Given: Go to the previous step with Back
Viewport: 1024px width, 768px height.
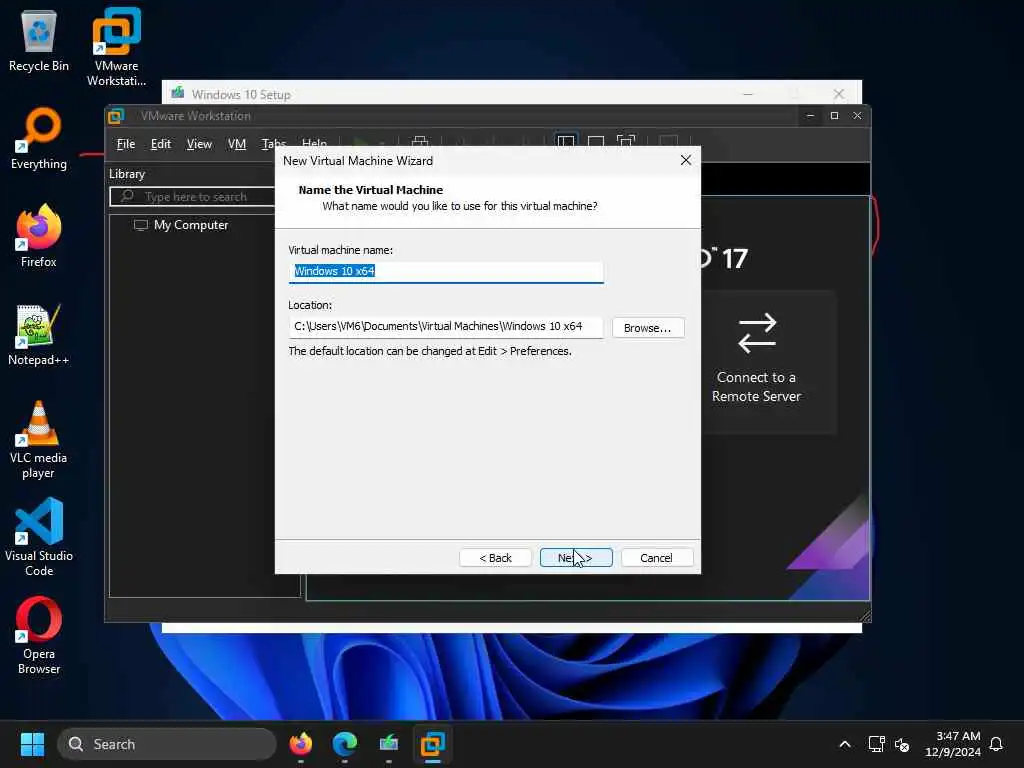Looking at the screenshot, I should point(496,558).
